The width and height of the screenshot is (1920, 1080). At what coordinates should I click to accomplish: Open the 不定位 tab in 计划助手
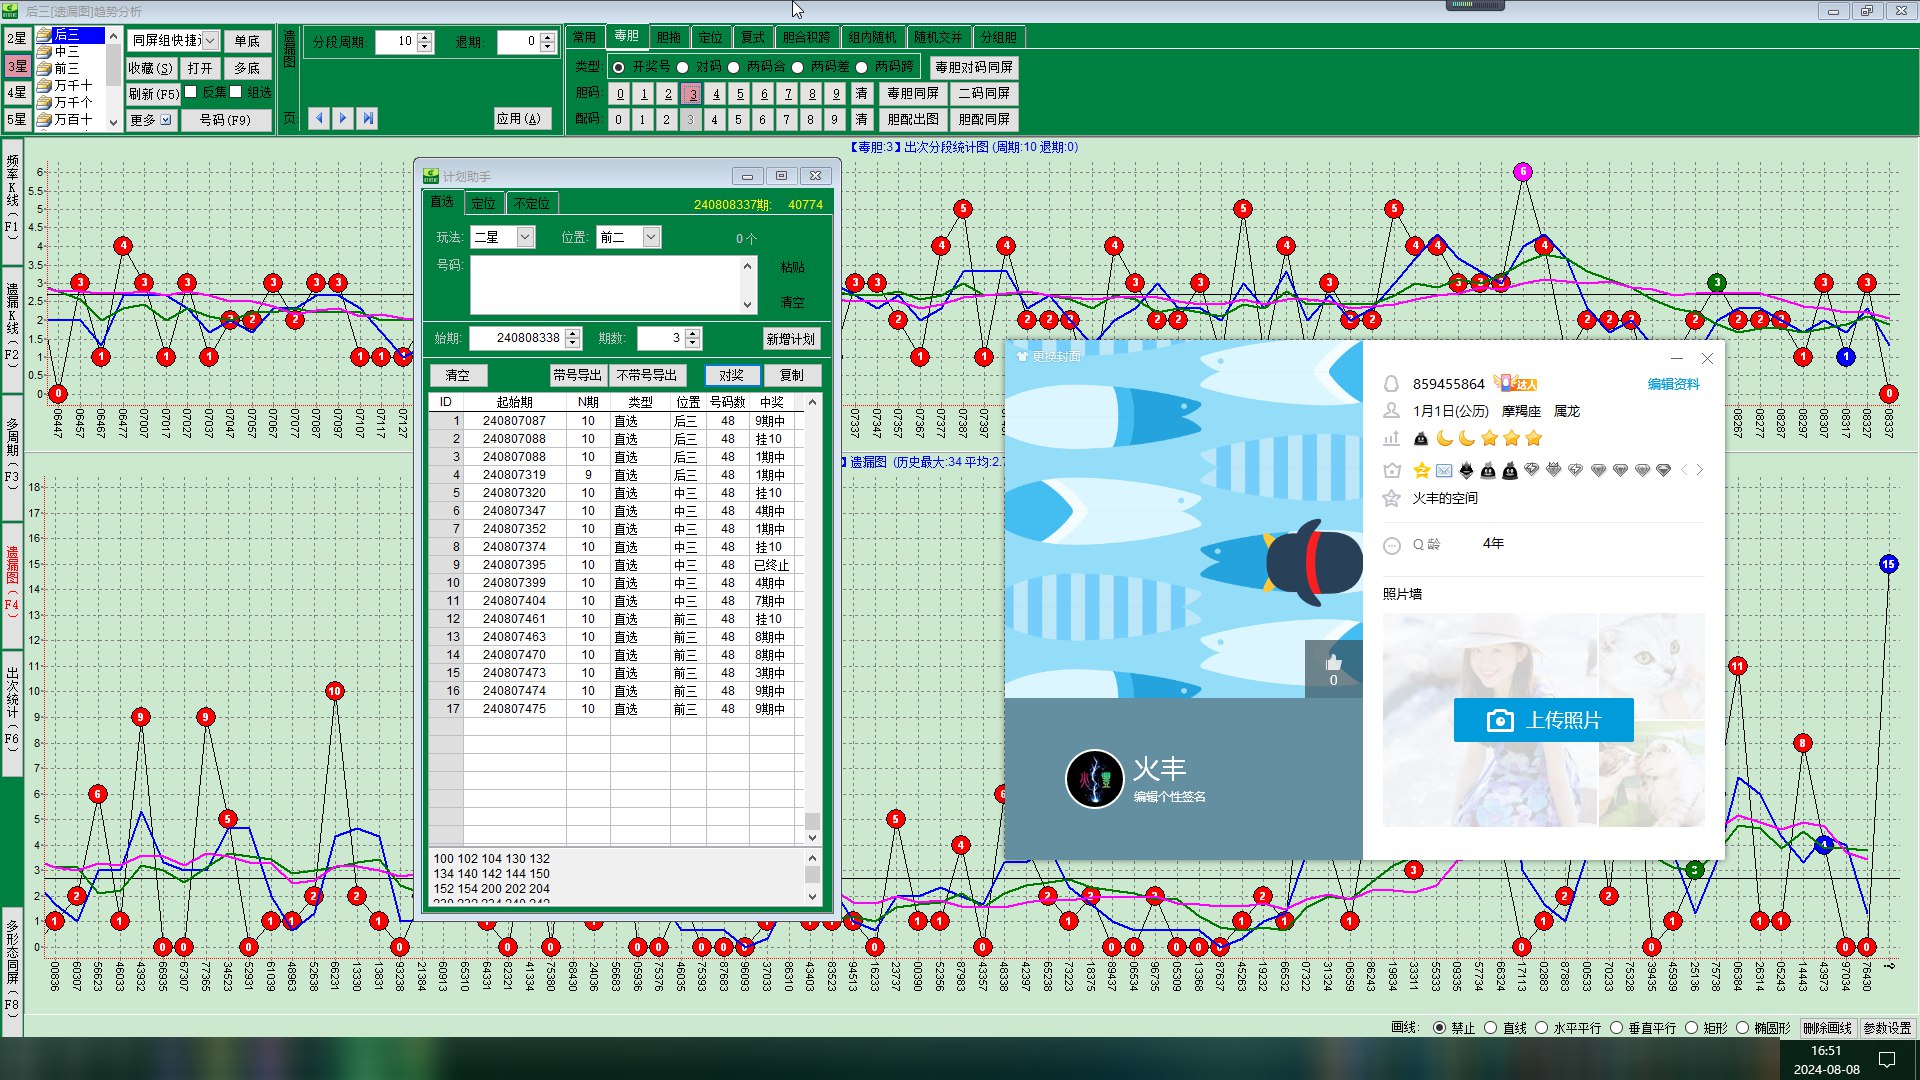pos(531,203)
